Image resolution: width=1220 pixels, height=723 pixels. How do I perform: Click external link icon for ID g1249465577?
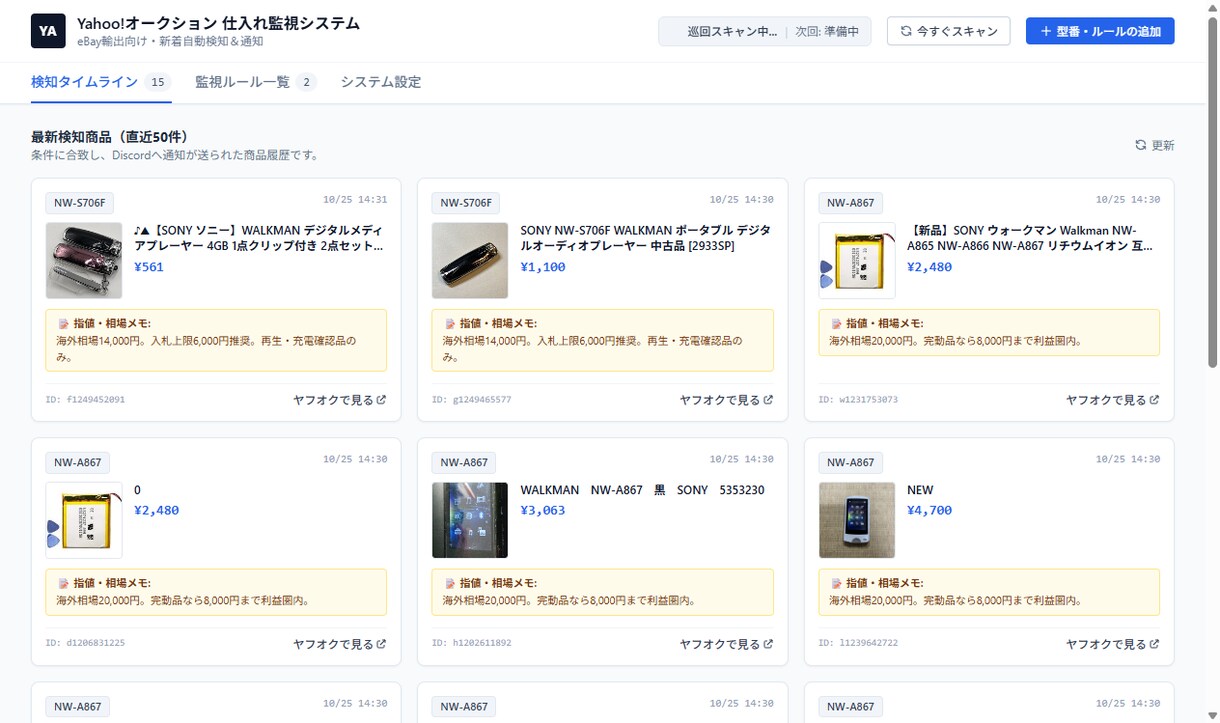(768, 400)
